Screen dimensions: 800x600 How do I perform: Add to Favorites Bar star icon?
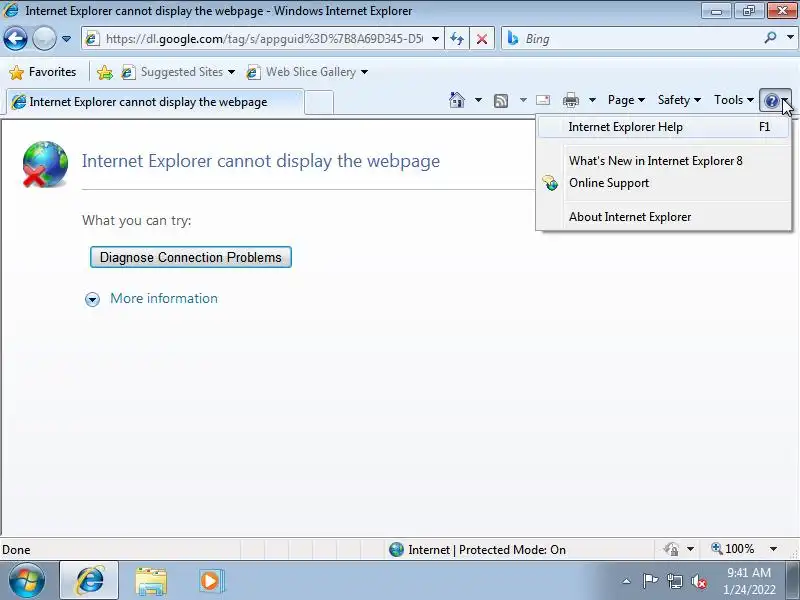[105, 72]
